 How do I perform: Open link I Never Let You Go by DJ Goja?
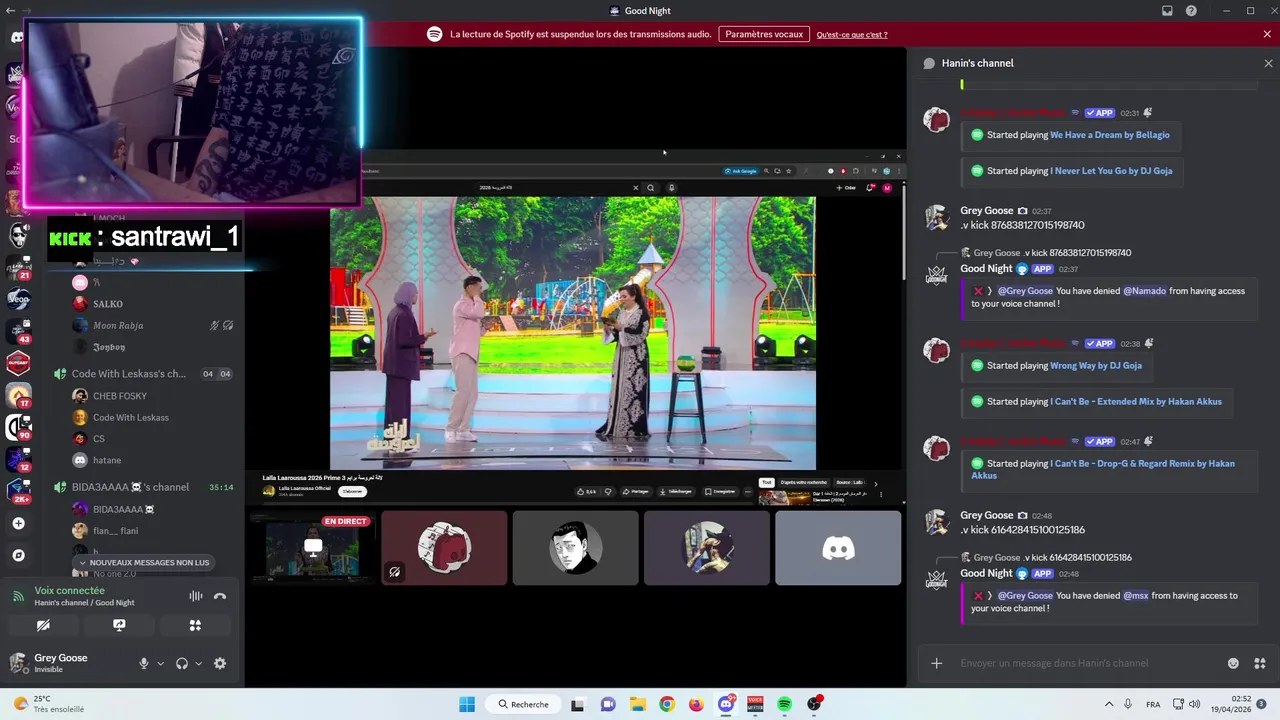pos(1111,171)
